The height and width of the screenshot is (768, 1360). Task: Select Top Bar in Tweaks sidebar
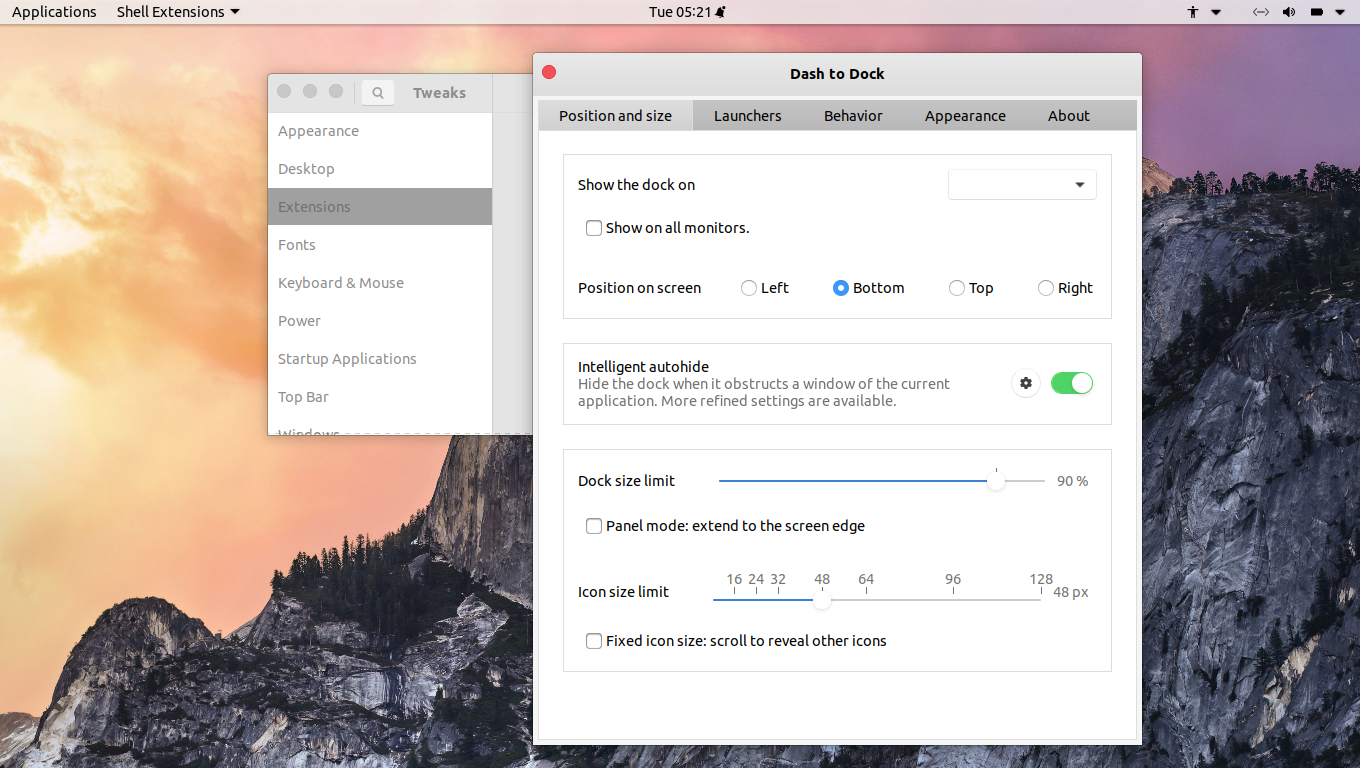[x=380, y=397]
